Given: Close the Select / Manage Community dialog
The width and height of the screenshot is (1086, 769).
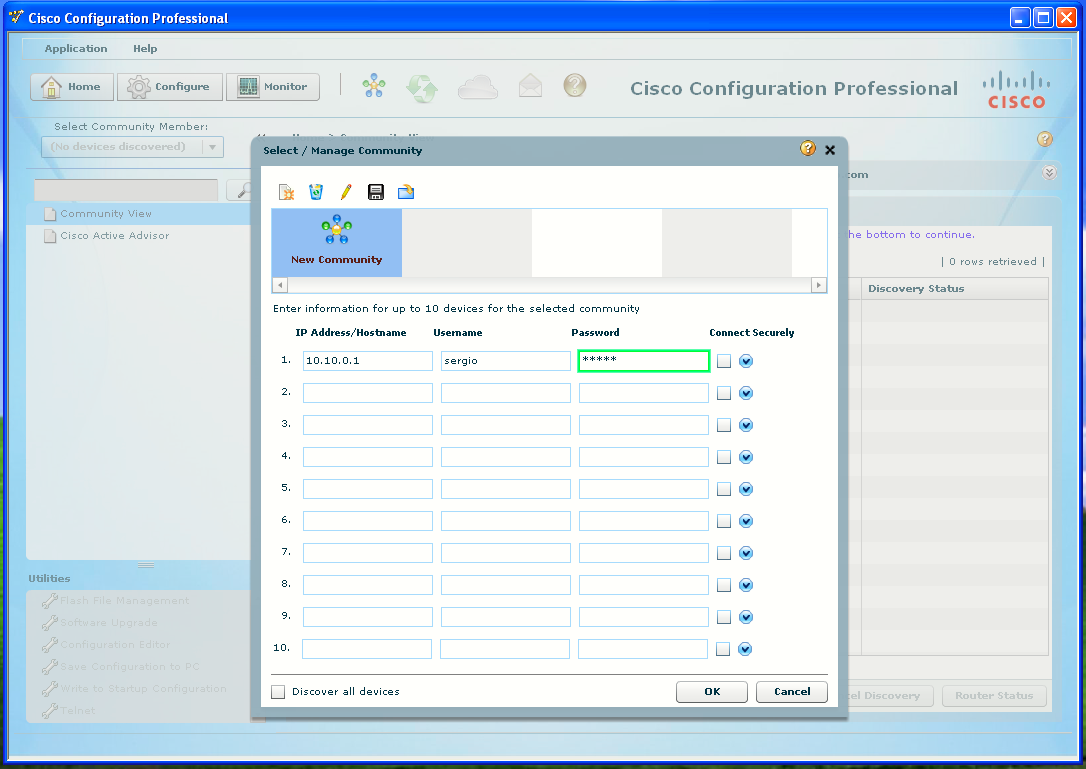Looking at the screenshot, I should coord(830,150).
